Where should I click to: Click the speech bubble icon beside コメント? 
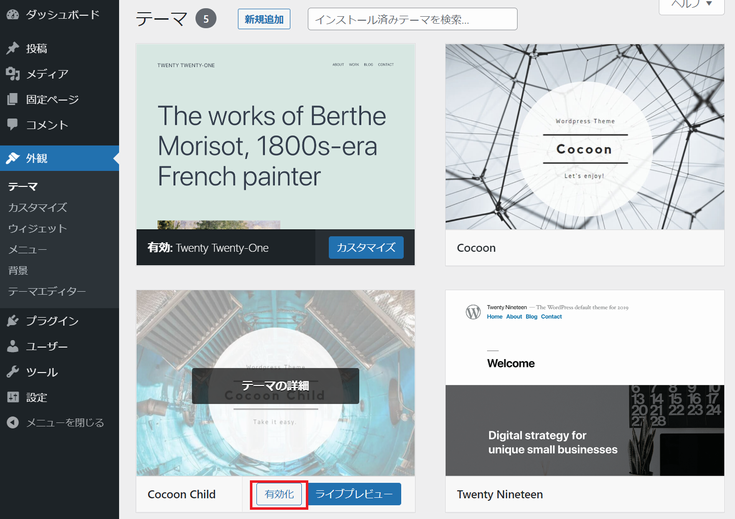(x=12, y=125)
